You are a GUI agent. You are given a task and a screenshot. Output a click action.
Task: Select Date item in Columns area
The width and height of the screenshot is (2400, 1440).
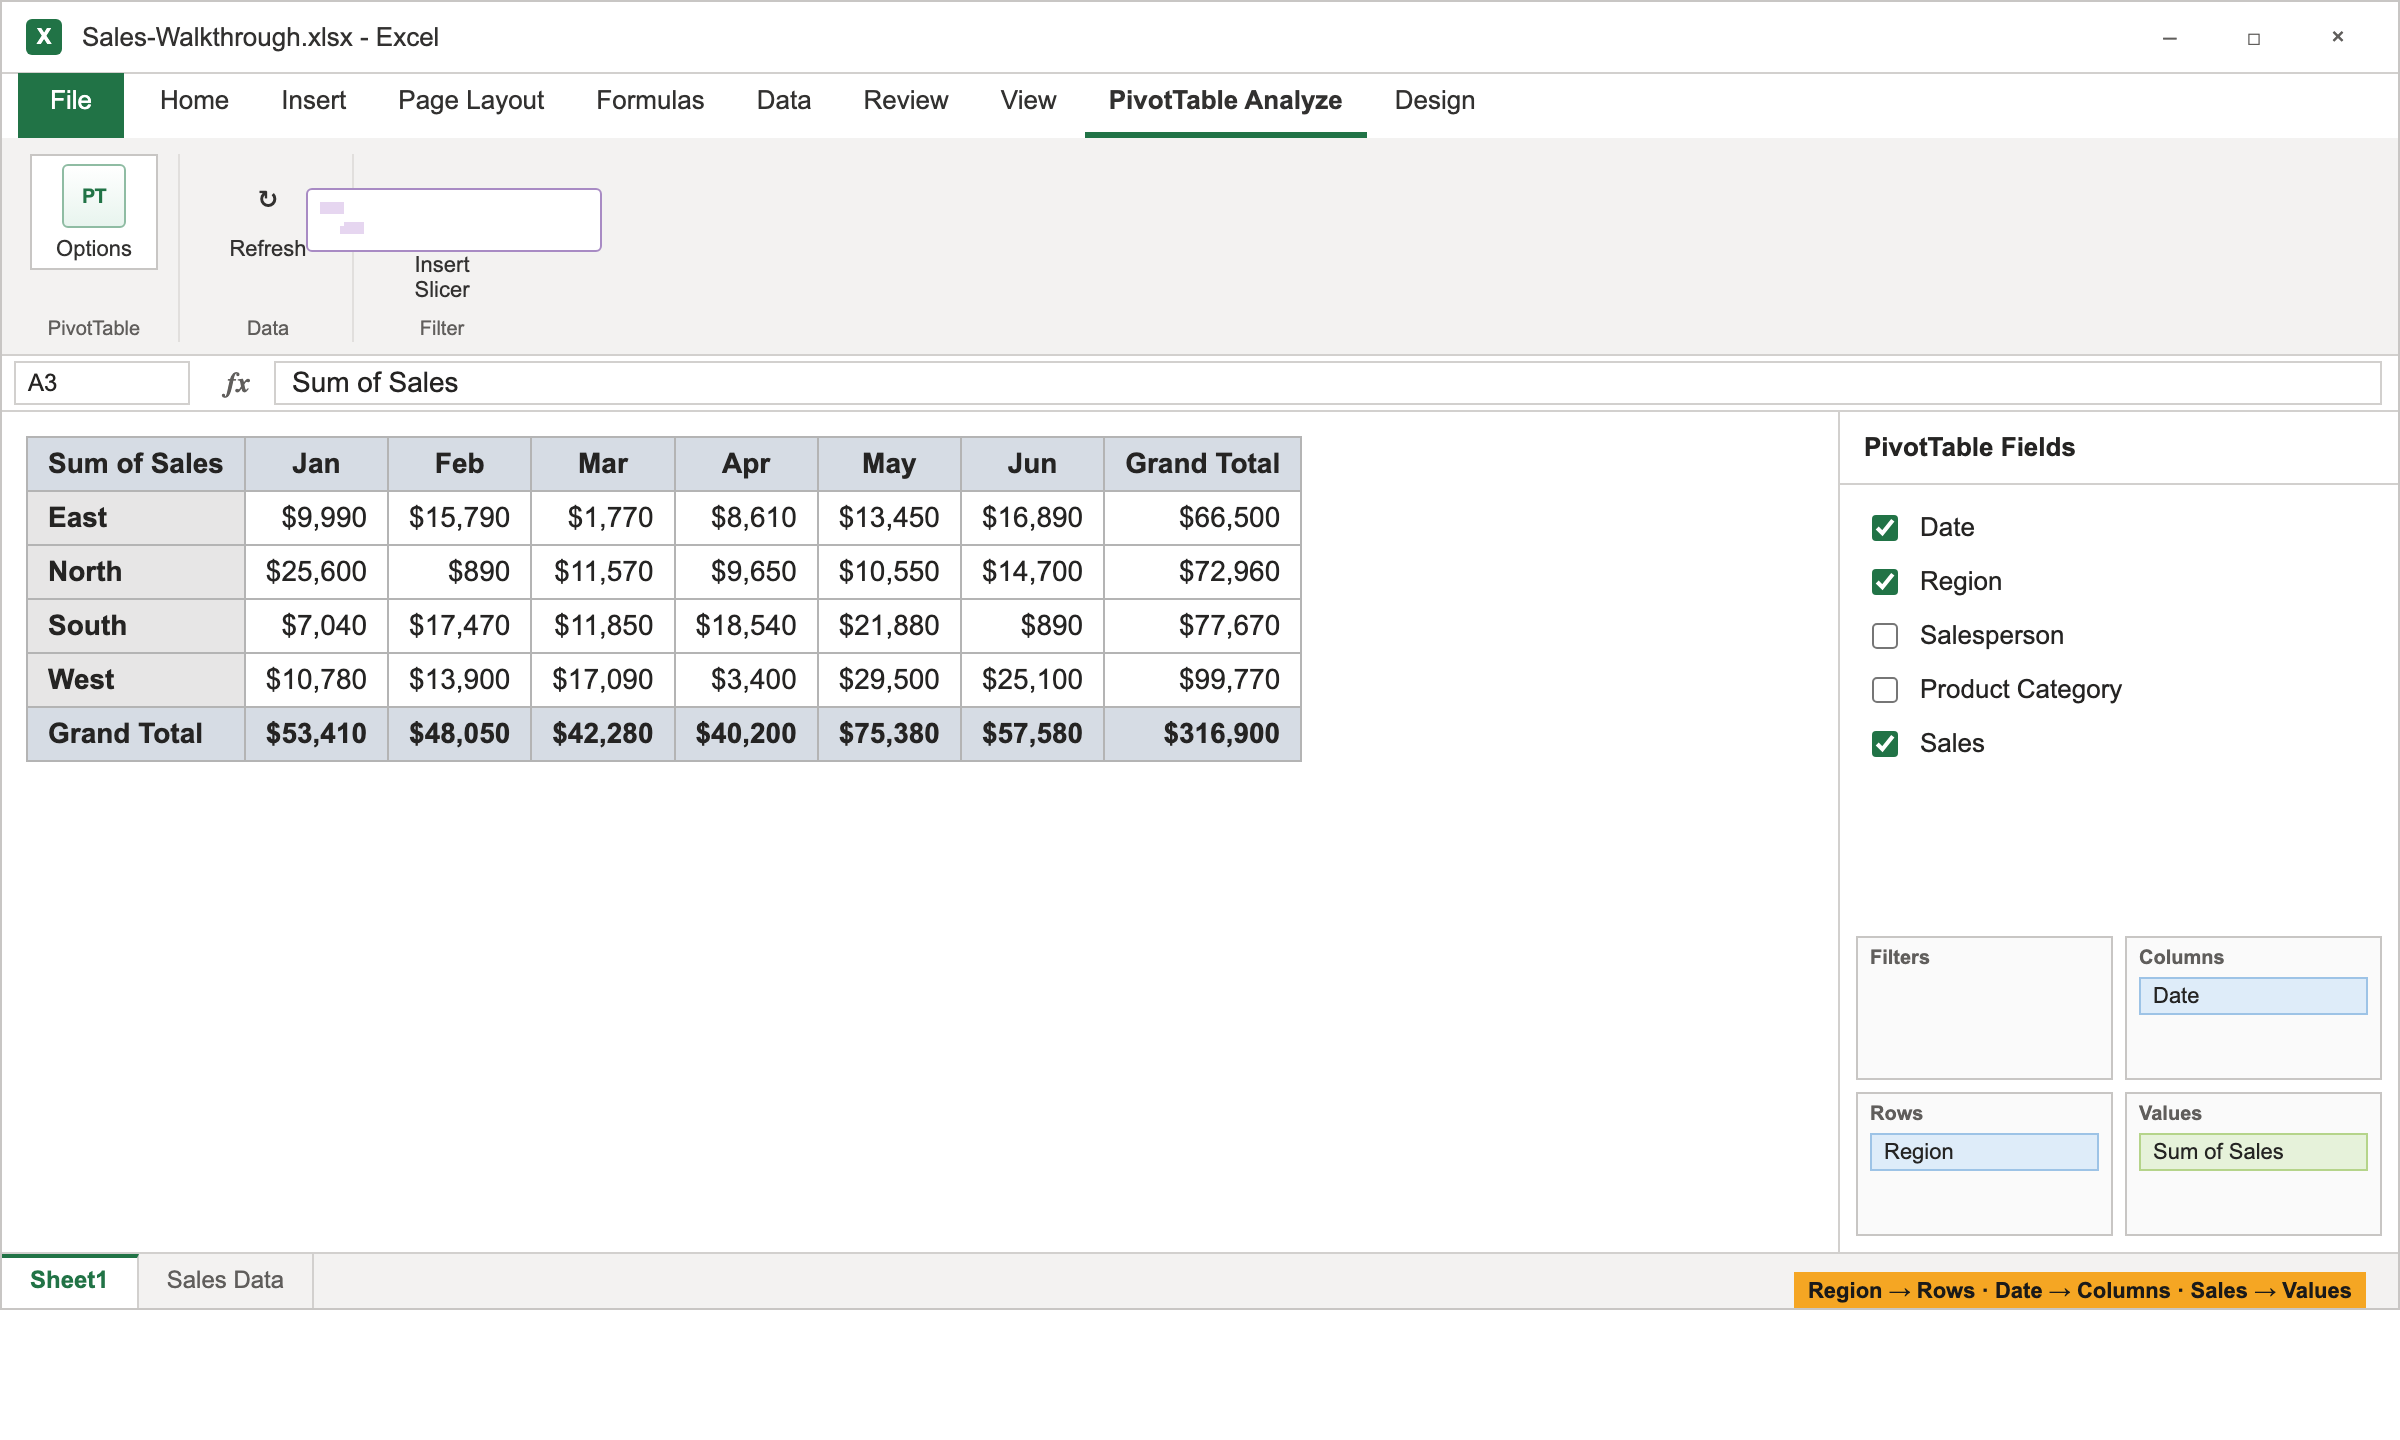[x=2253, y=996]
